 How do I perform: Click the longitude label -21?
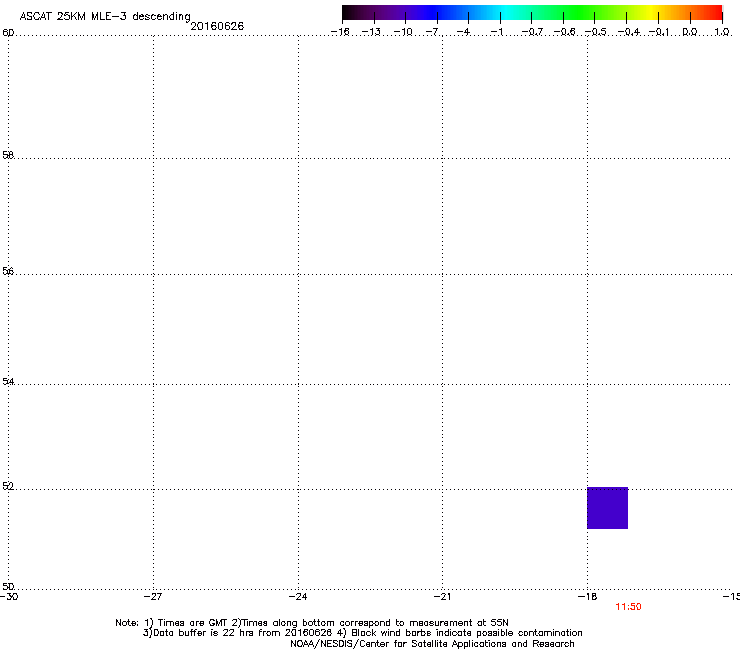click(443, 597)
